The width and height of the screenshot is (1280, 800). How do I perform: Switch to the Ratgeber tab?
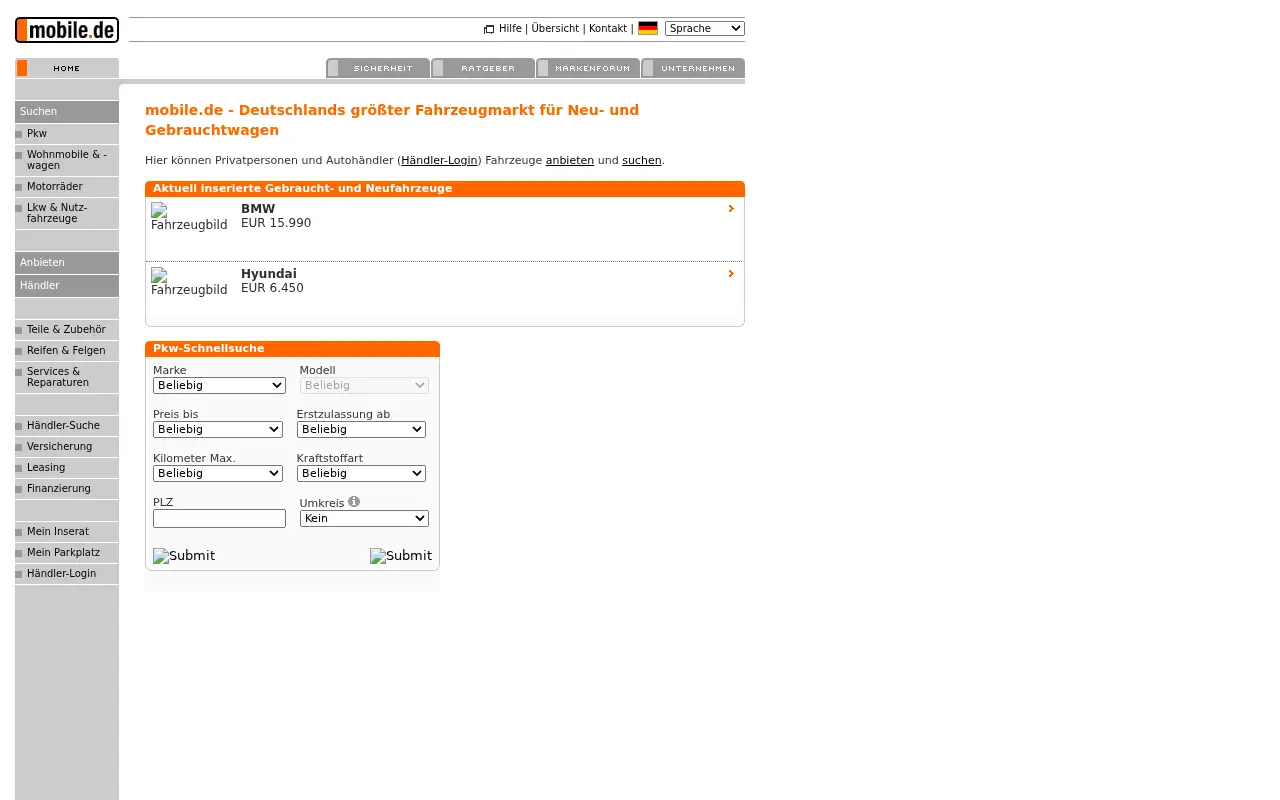pyautogui.click(x=483, y=68)
